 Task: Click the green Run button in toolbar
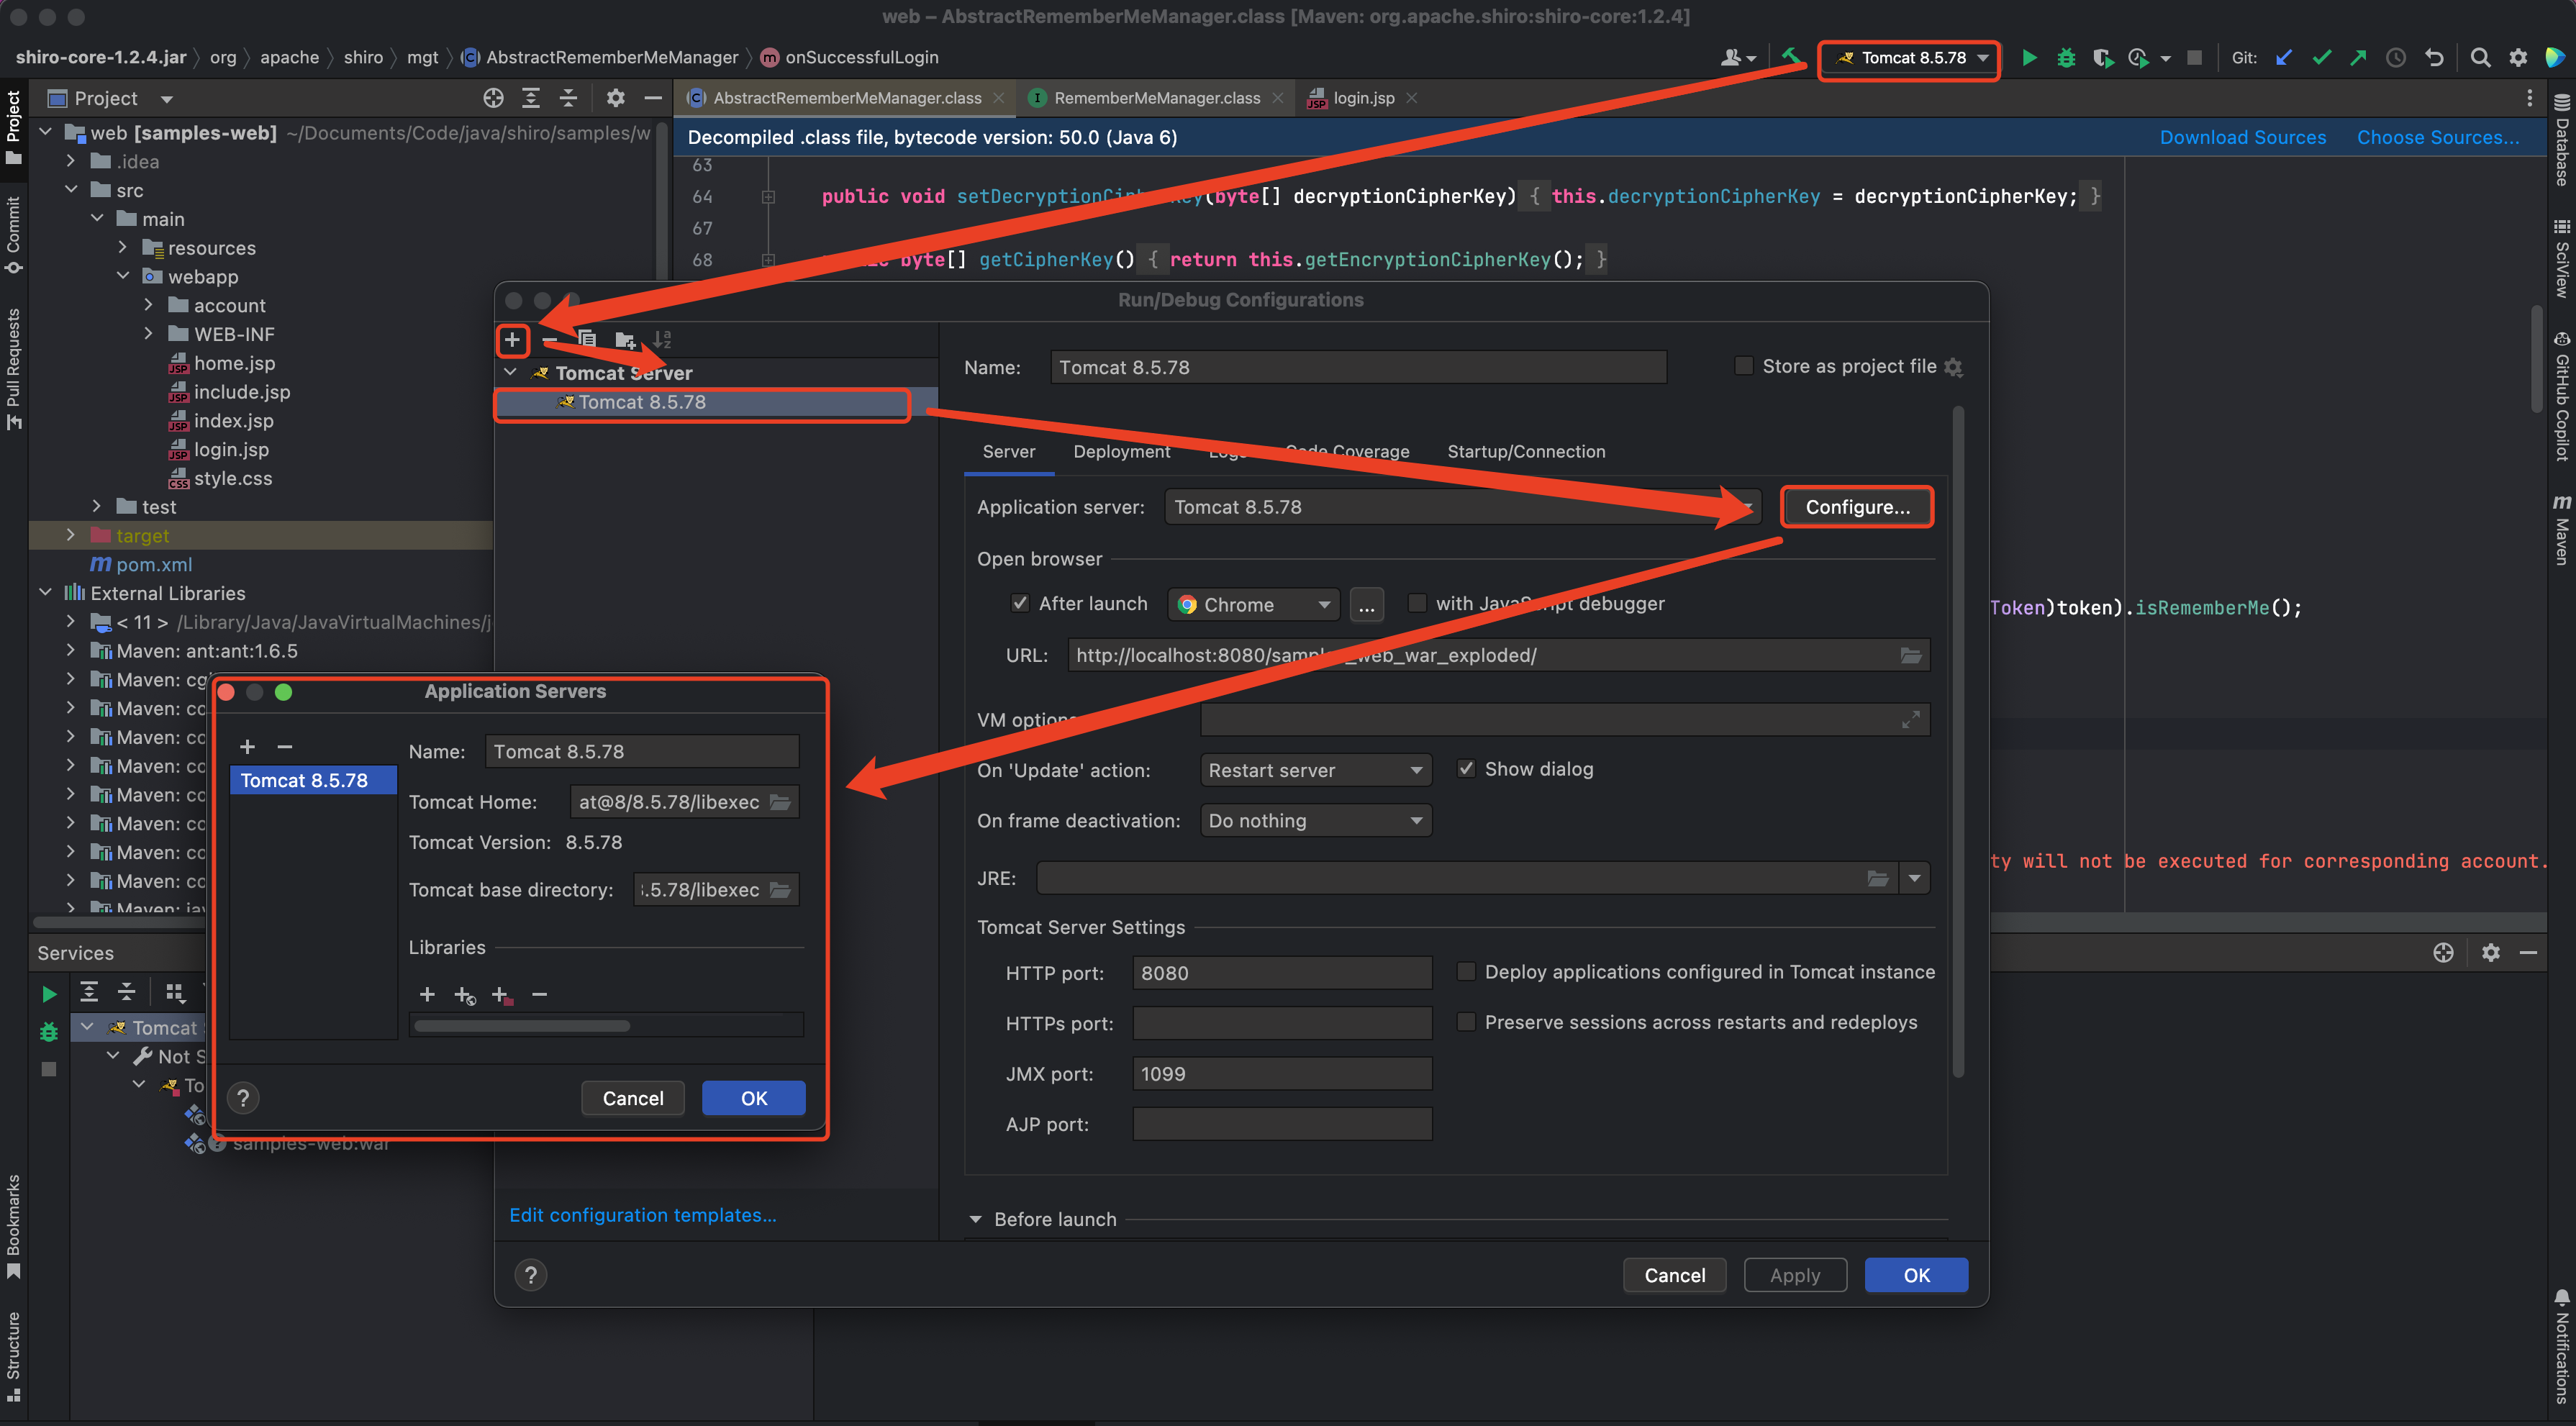(x=2029, y=58)
